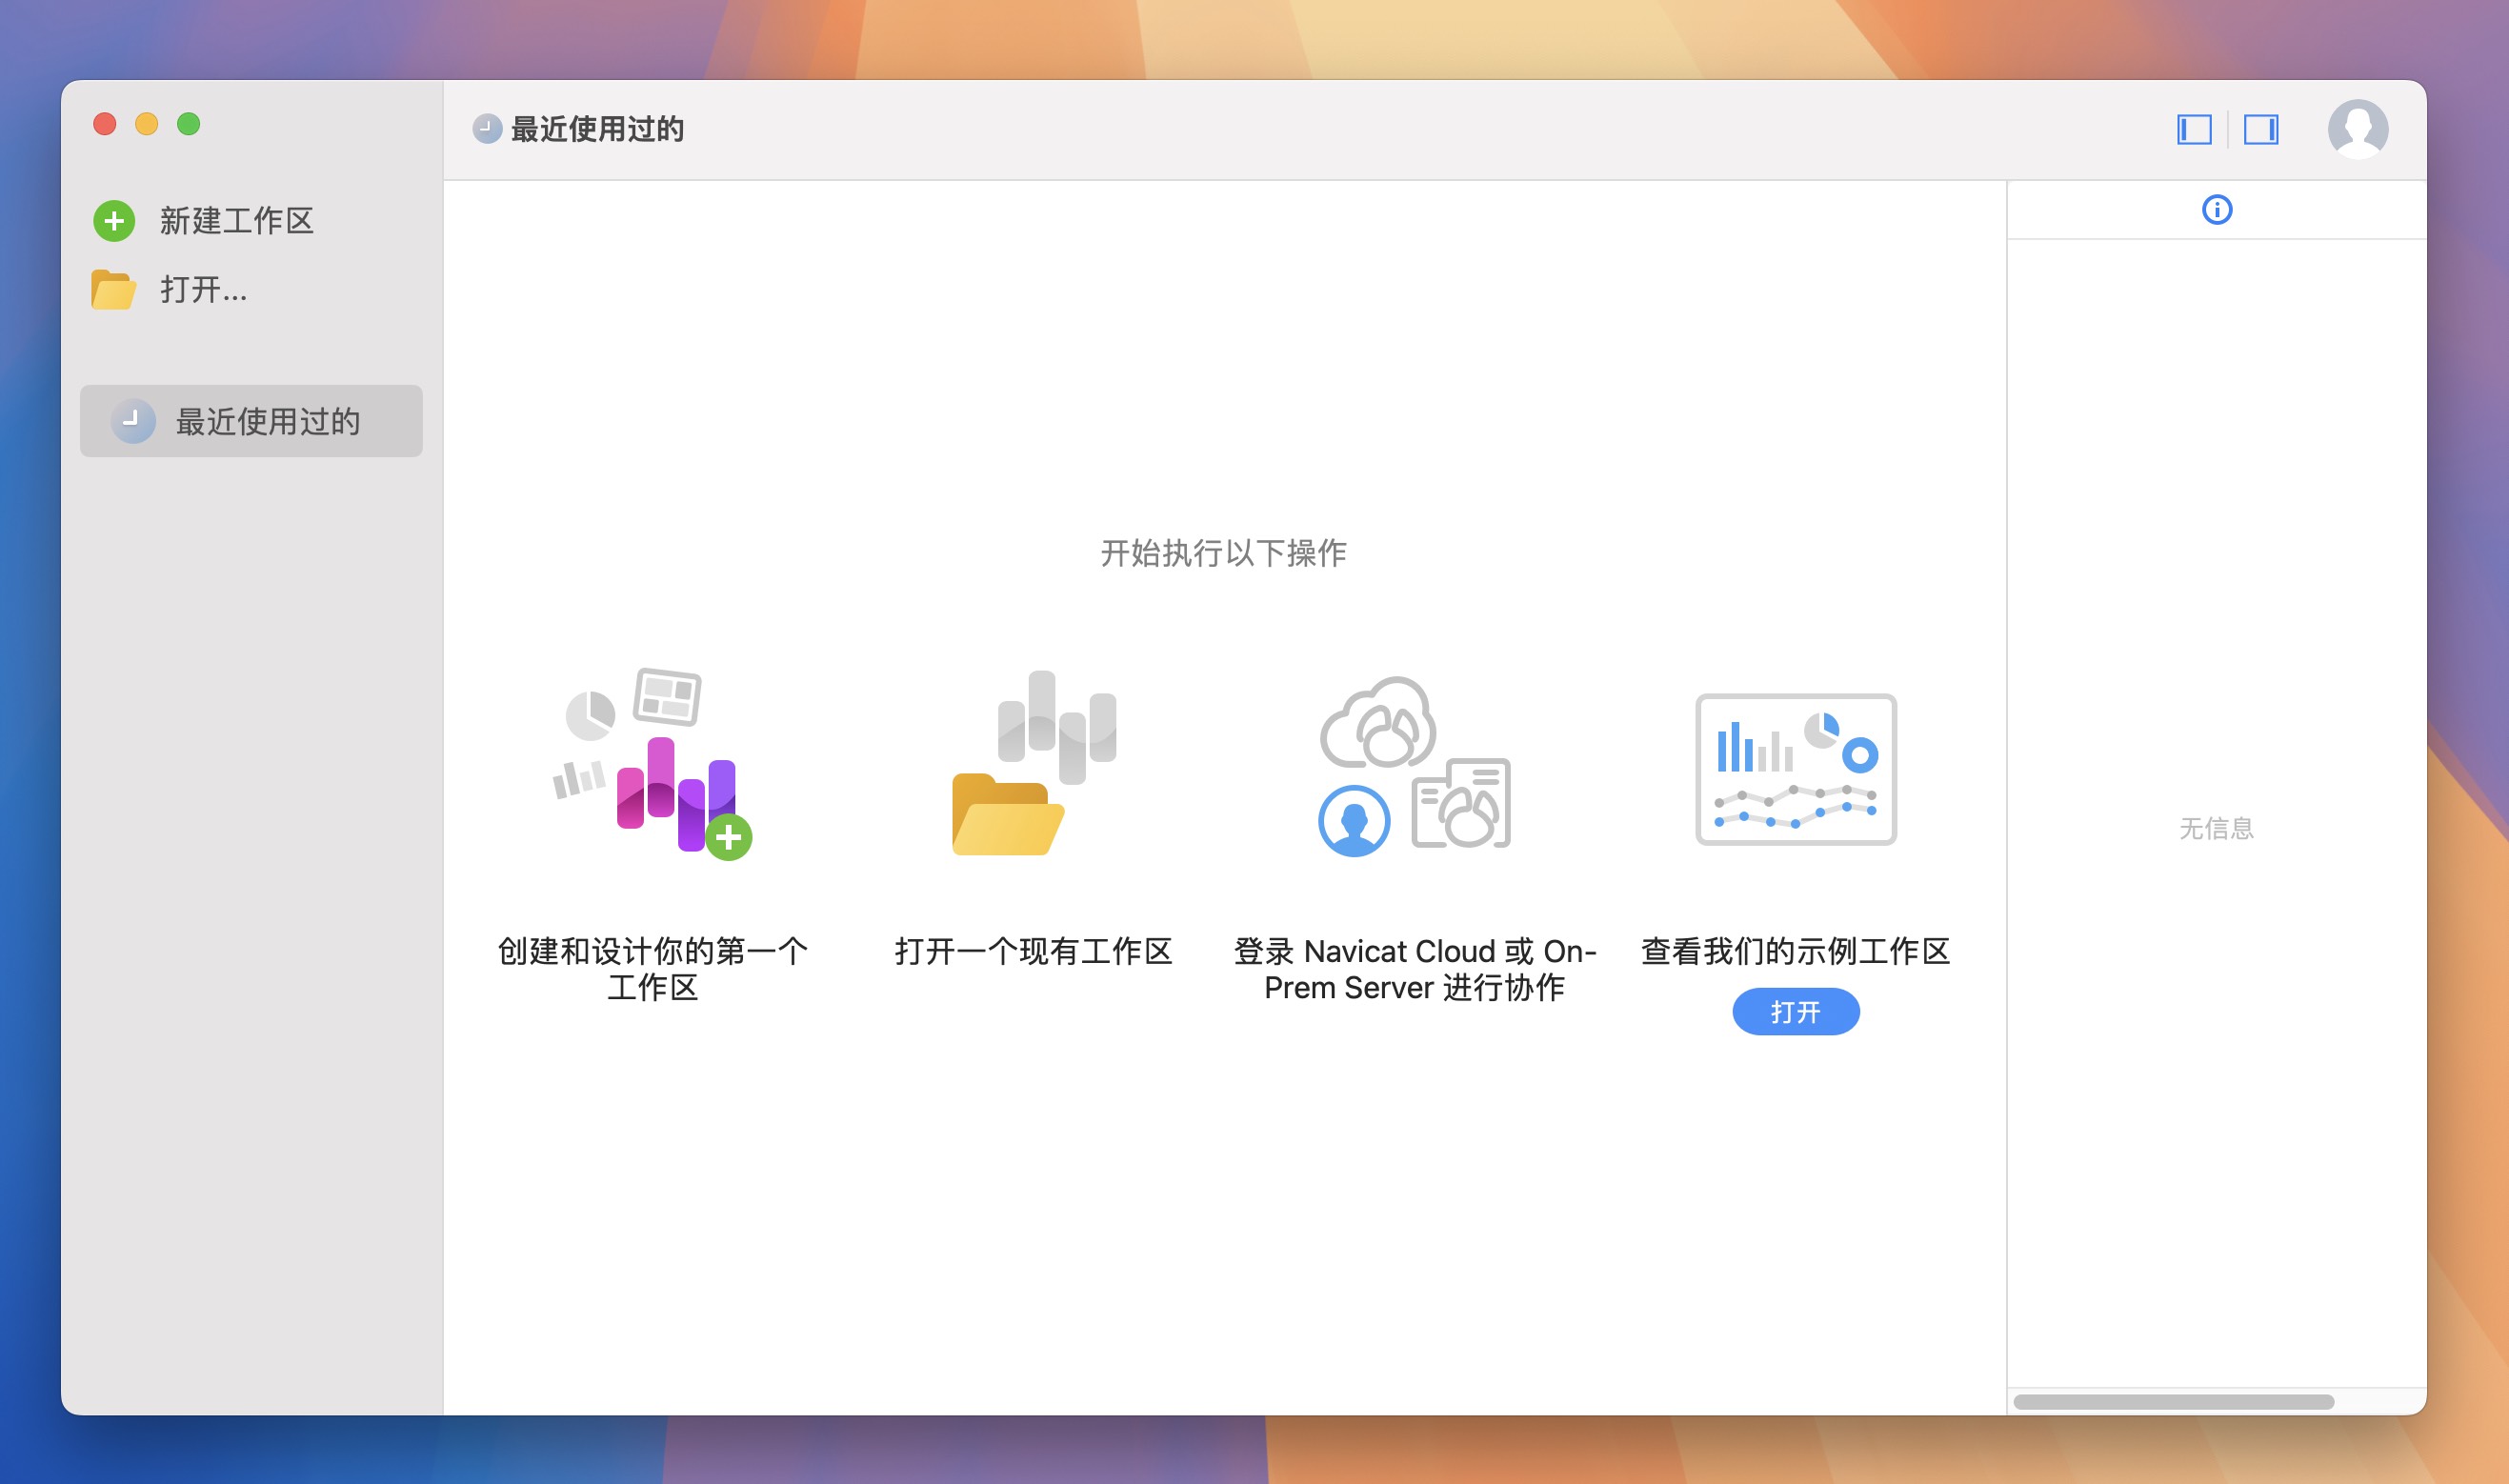This screenshot has width=2509, height=1484.
Task: Click 创建和设计你的第一个工作区 label
Action: tap(652, 968)
